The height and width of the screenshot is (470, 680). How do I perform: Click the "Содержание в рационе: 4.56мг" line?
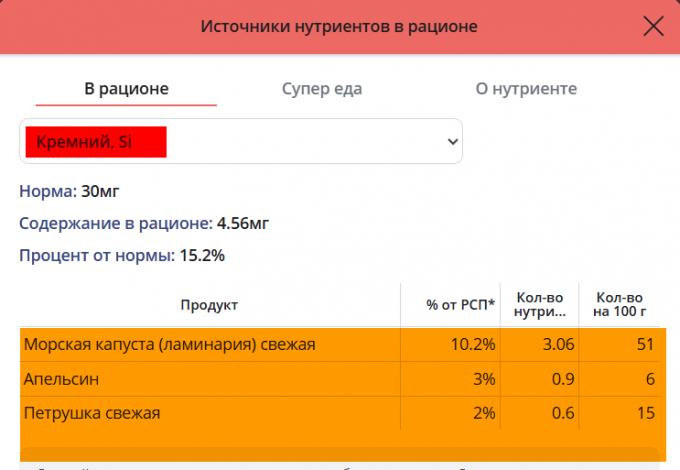[x=144, y=222]
